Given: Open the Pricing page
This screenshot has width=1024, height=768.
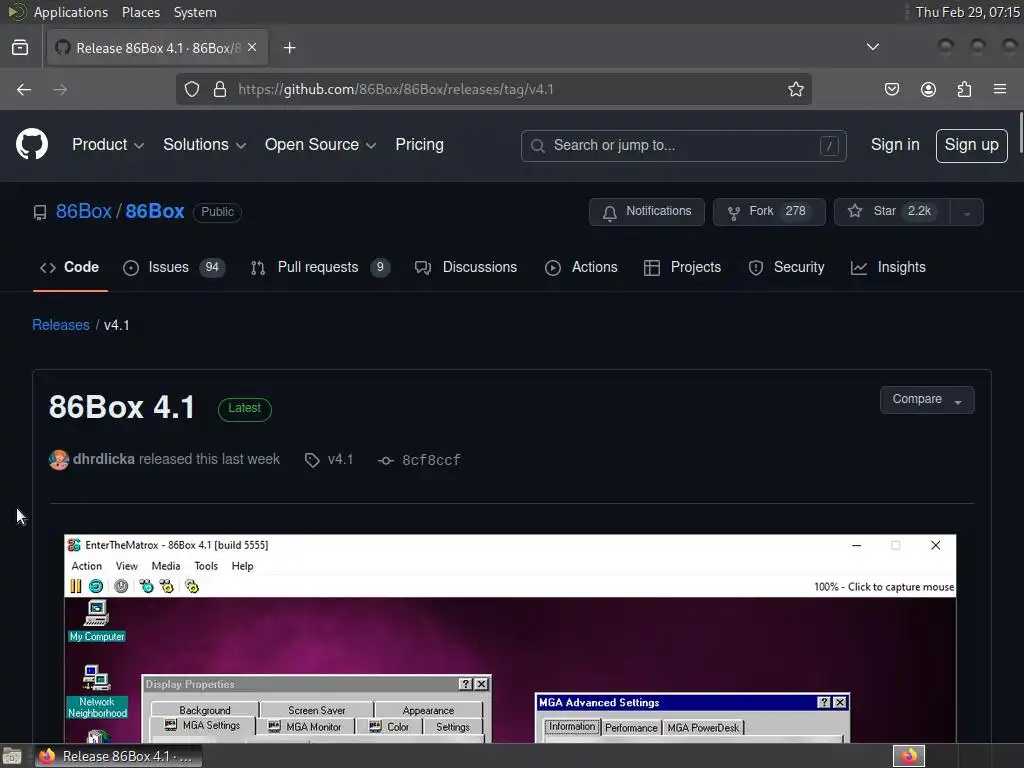Looking at the screenshot, I should point(419,144).
